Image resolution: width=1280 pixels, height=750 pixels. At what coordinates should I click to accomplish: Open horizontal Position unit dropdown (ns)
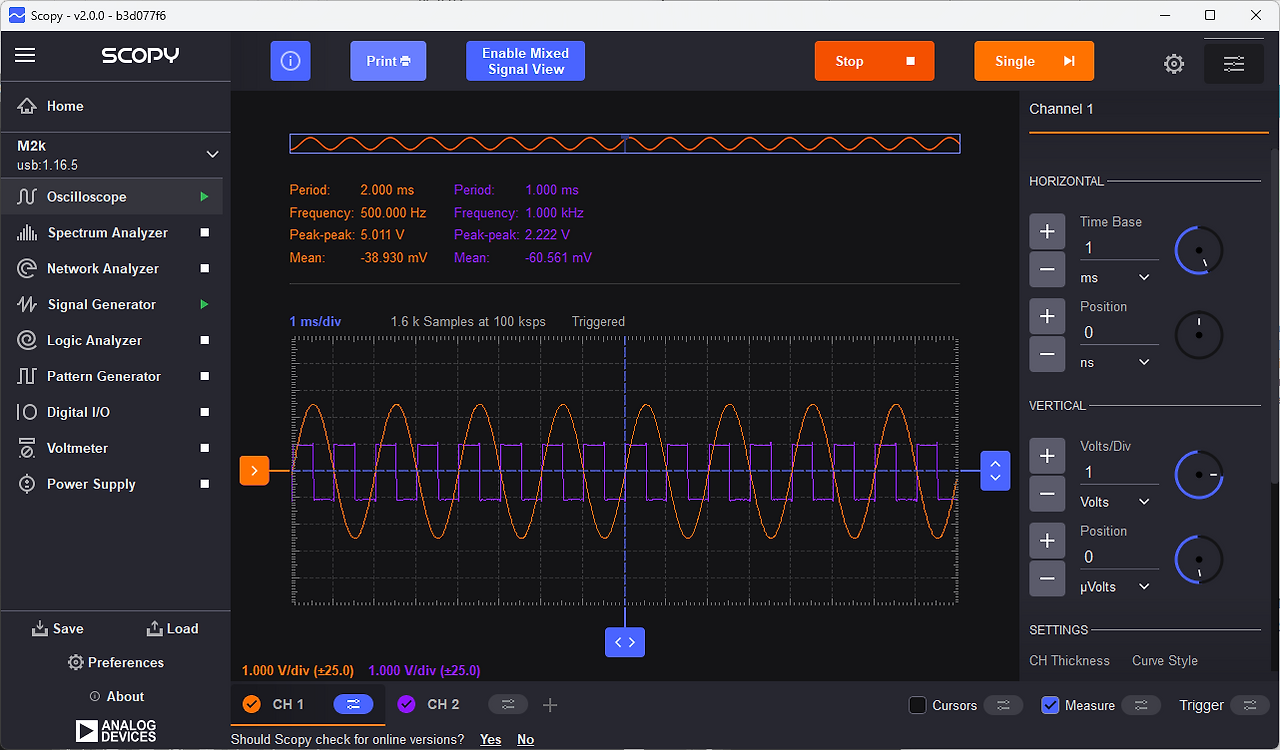coord(1116,362)
